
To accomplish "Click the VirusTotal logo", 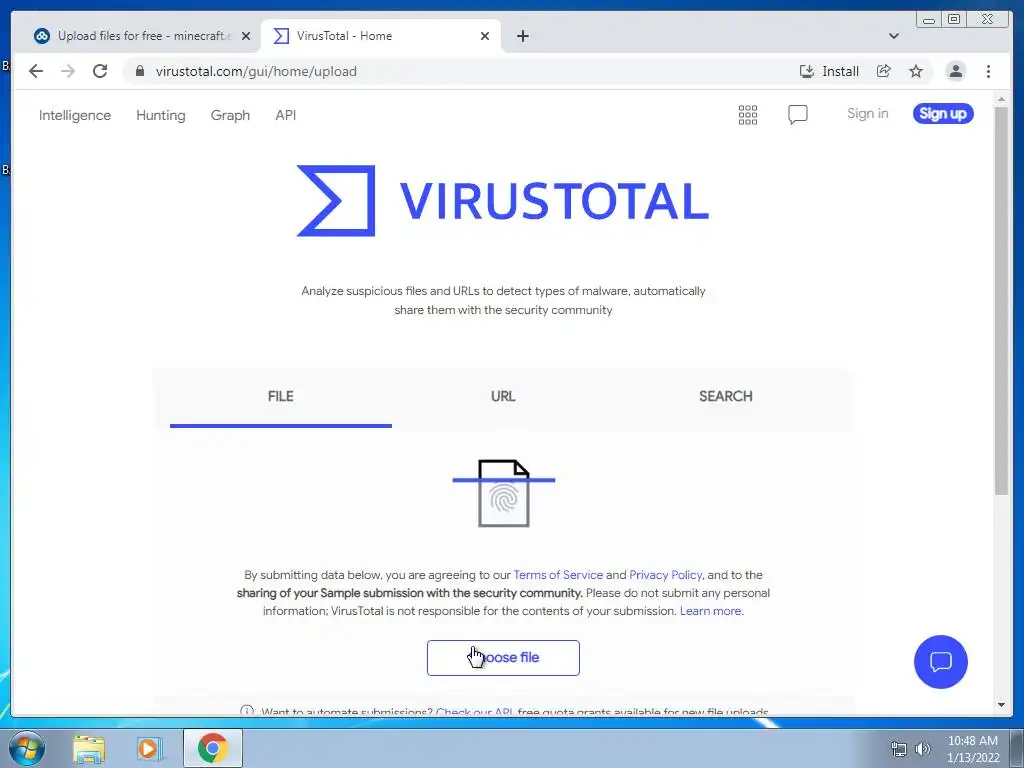I will [x=502, y=200].
